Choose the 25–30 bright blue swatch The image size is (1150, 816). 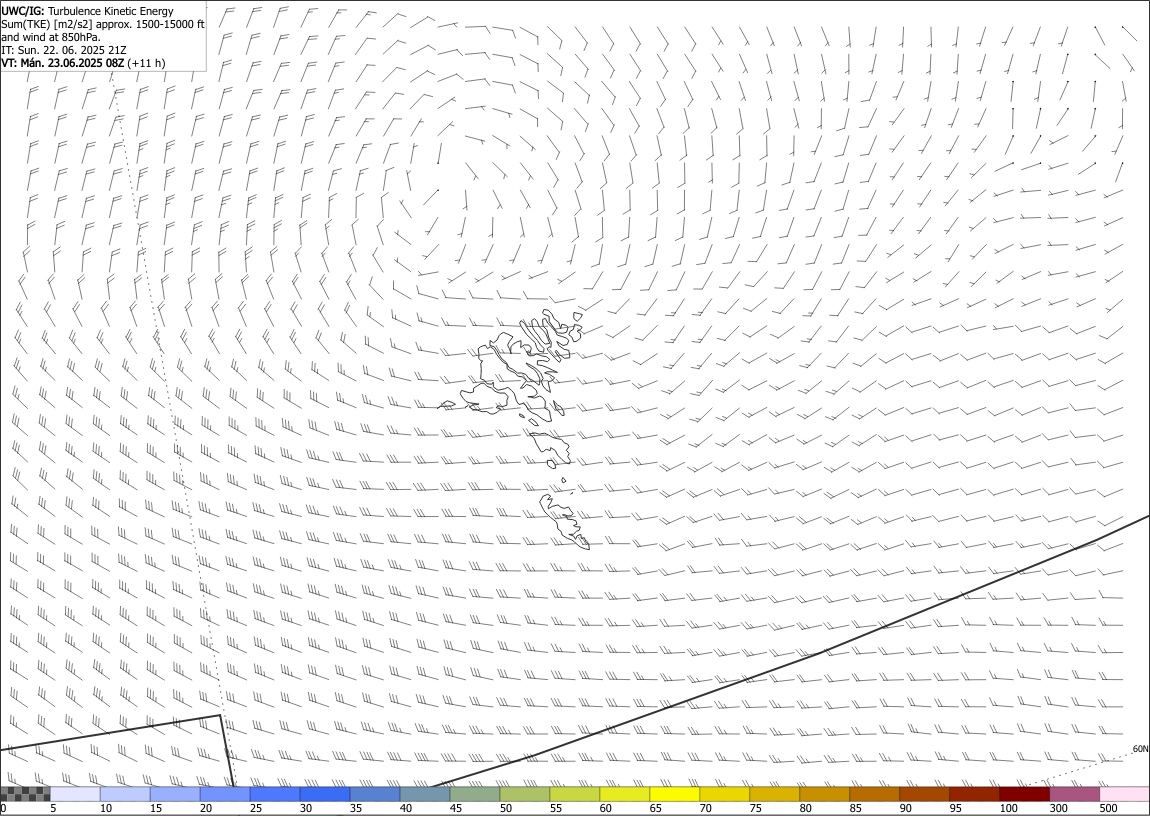275,794
